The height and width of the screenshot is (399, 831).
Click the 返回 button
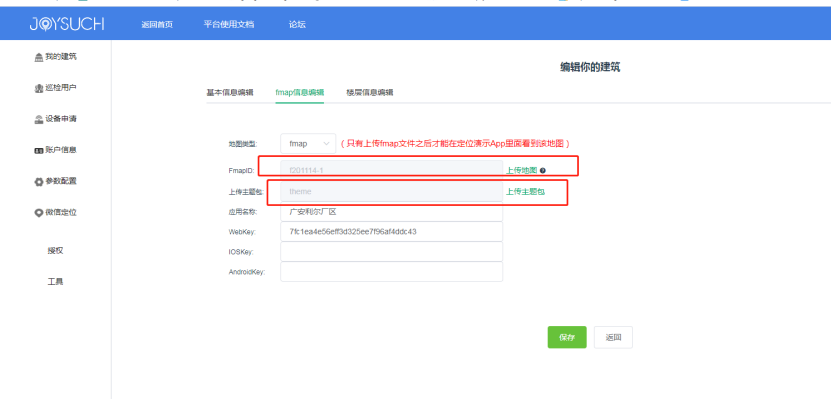coord(613,337)
